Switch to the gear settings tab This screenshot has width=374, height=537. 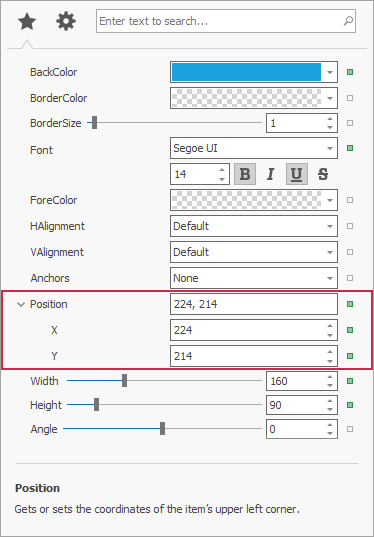click(66, 21)
